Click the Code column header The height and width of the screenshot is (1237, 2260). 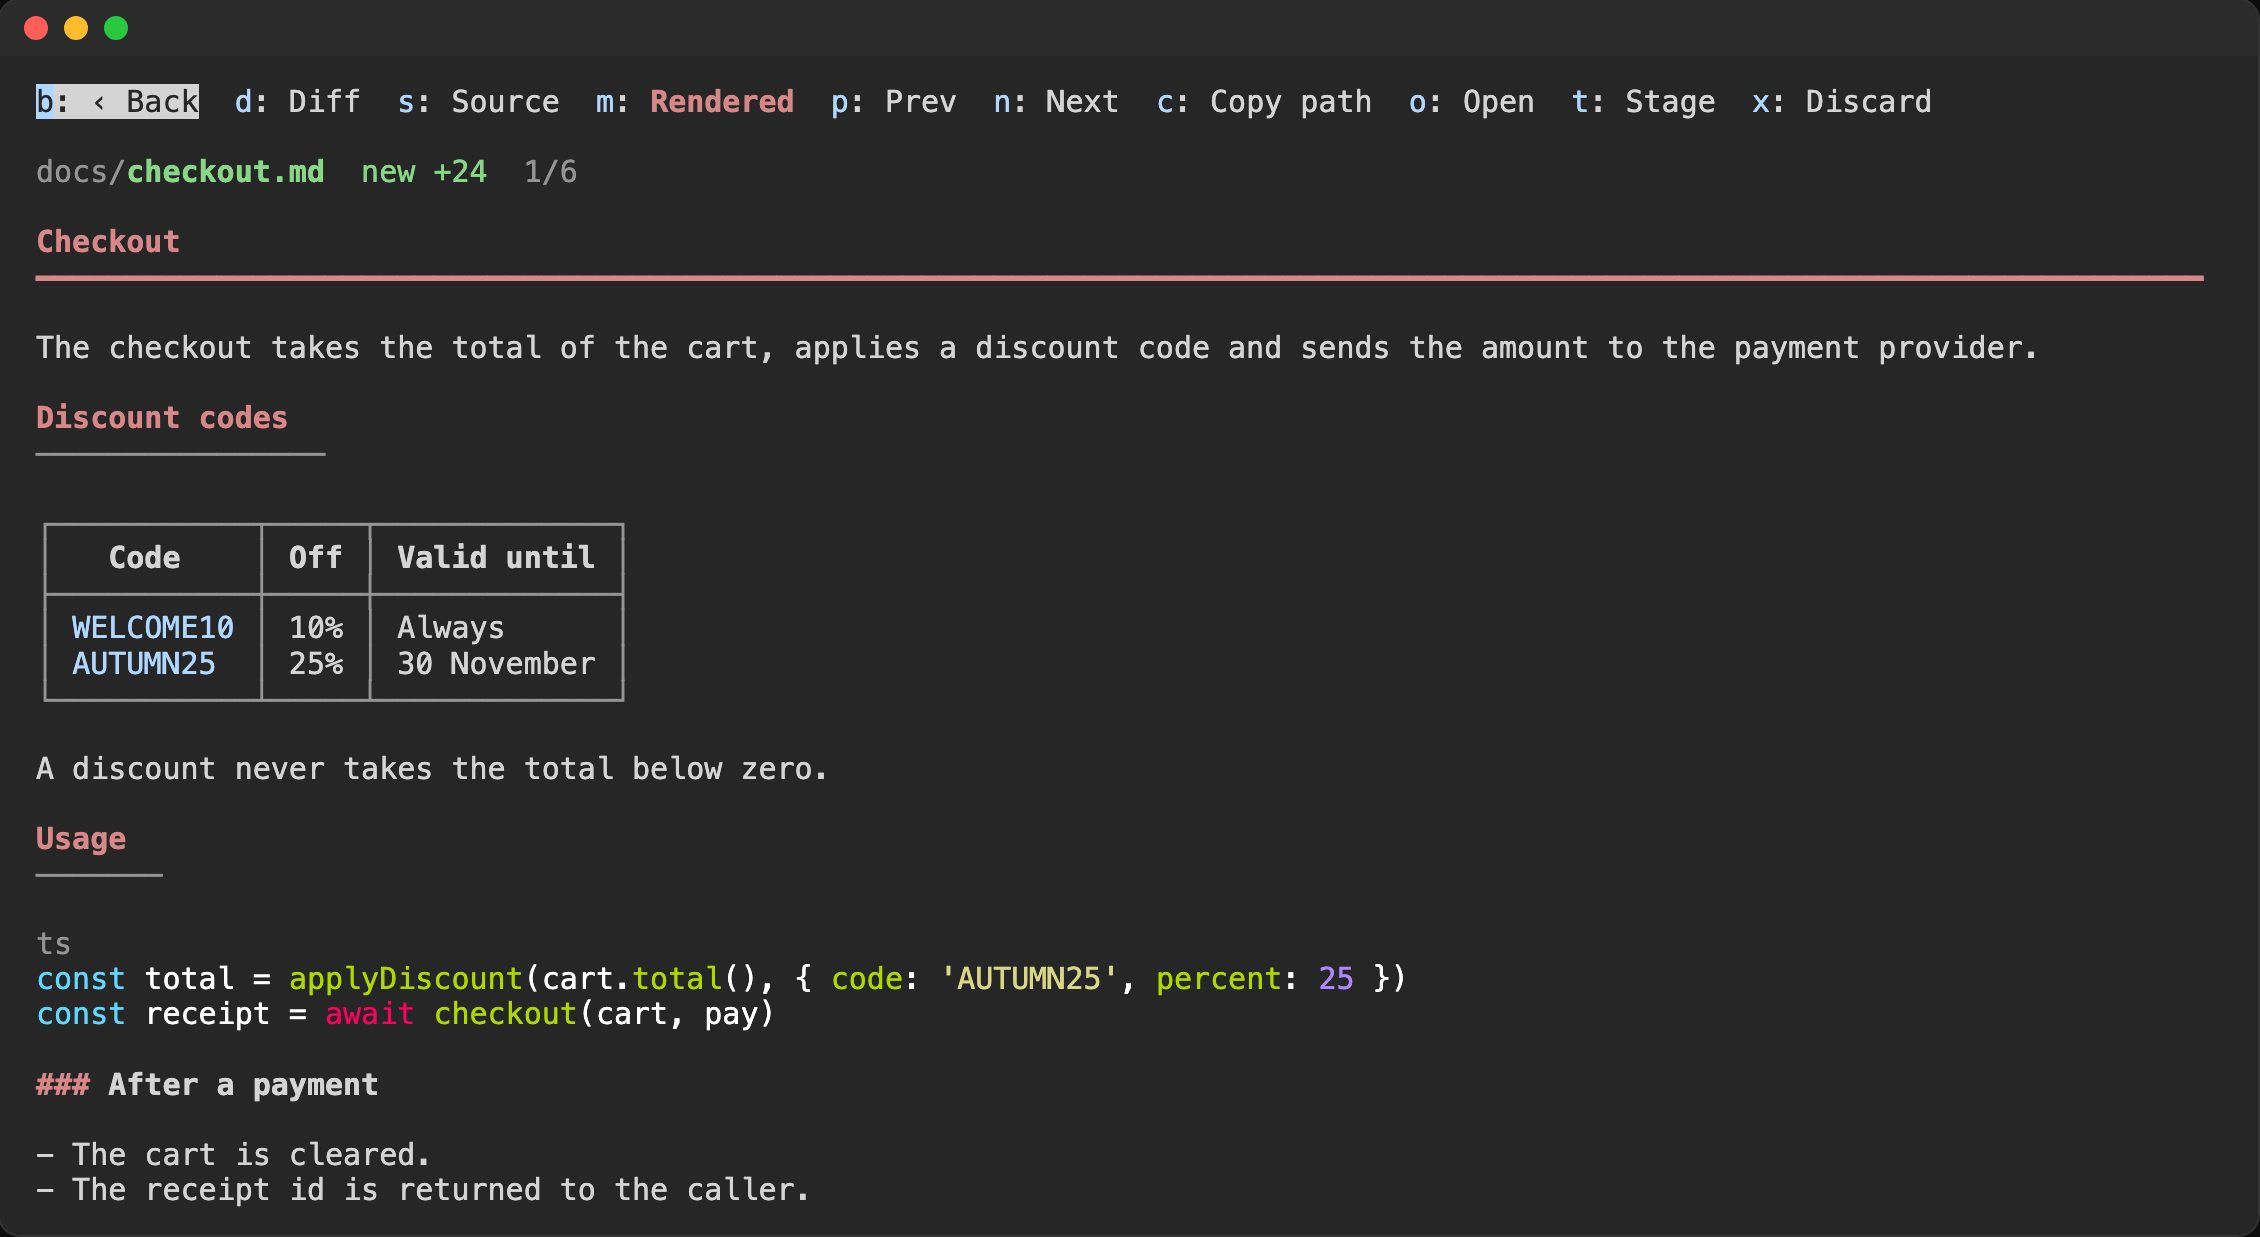(x=144, y=558)
